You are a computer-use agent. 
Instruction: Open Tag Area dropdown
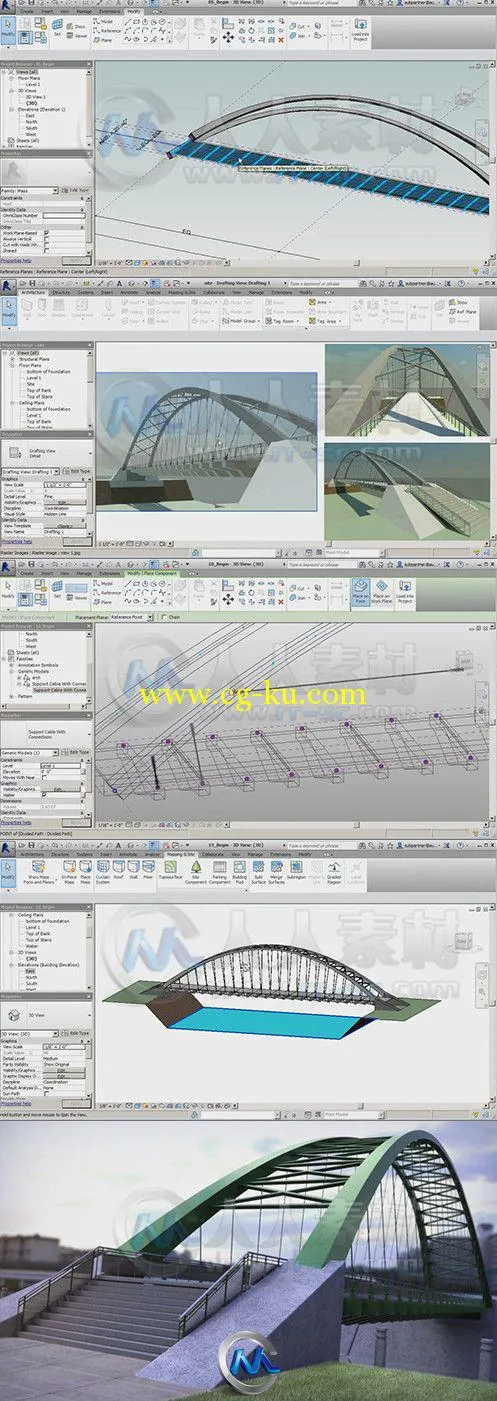click(x=324, y=322)
